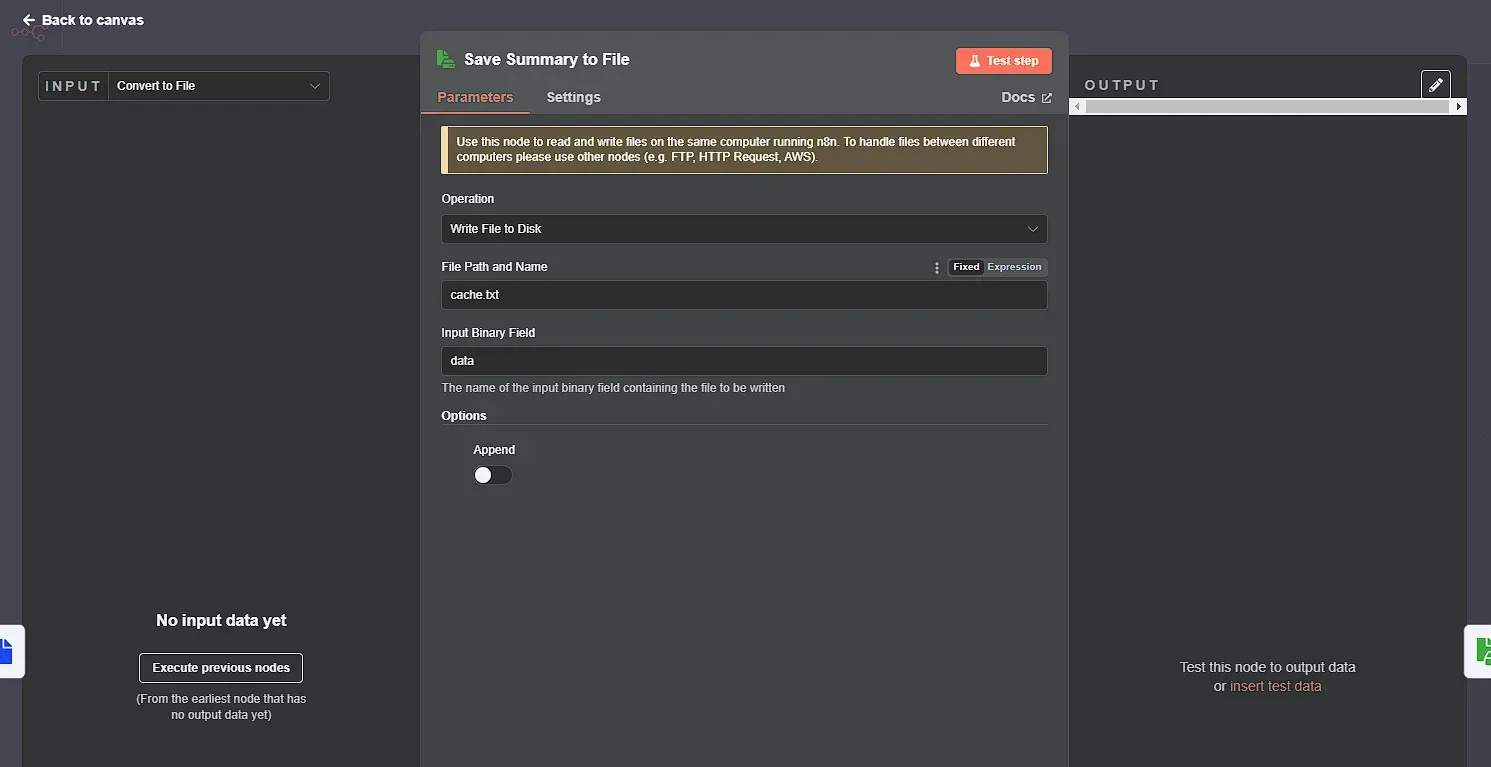Click the insert test data link
The image size is (1491, 767).
[1276, 686]
